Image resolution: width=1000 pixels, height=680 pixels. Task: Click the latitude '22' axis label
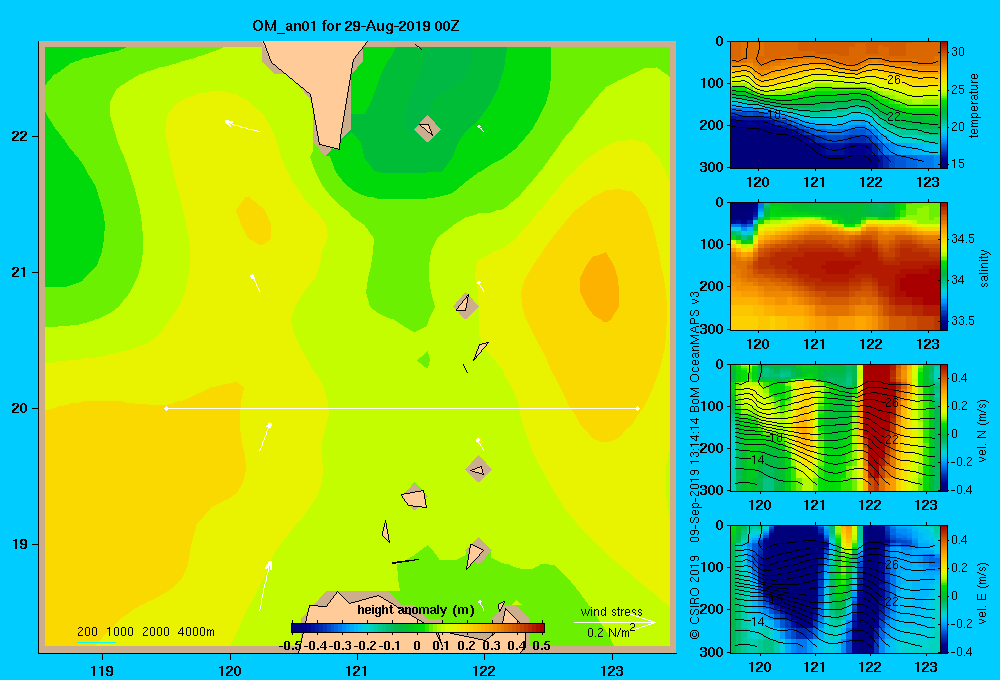[20, 137]
